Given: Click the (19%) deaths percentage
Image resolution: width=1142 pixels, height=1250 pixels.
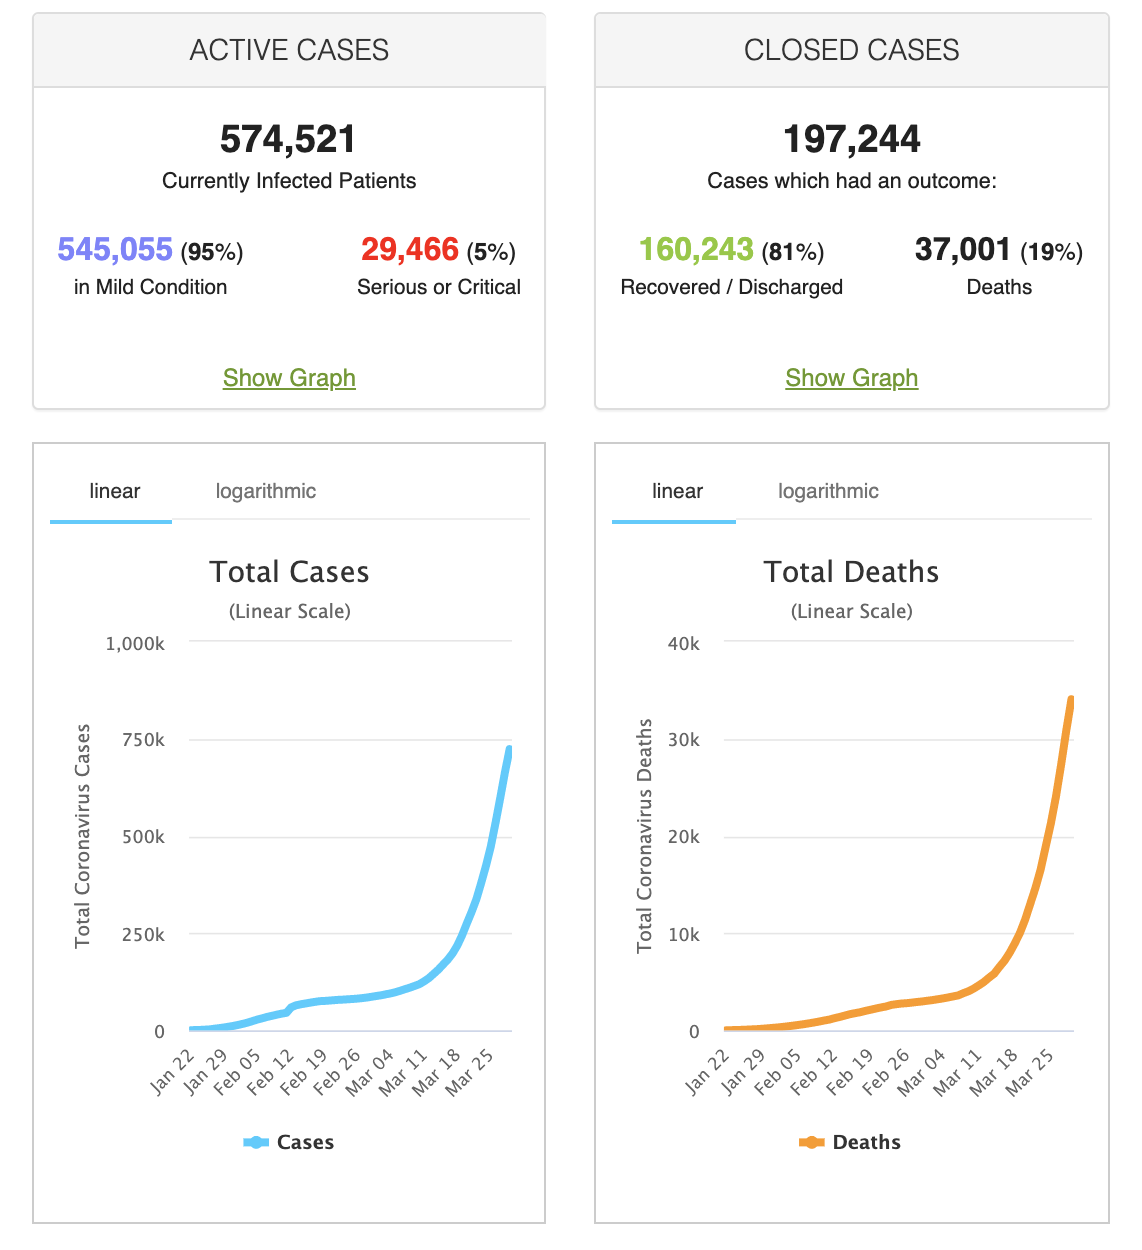Looking at the screenshot, I should tap(1052, 251).
